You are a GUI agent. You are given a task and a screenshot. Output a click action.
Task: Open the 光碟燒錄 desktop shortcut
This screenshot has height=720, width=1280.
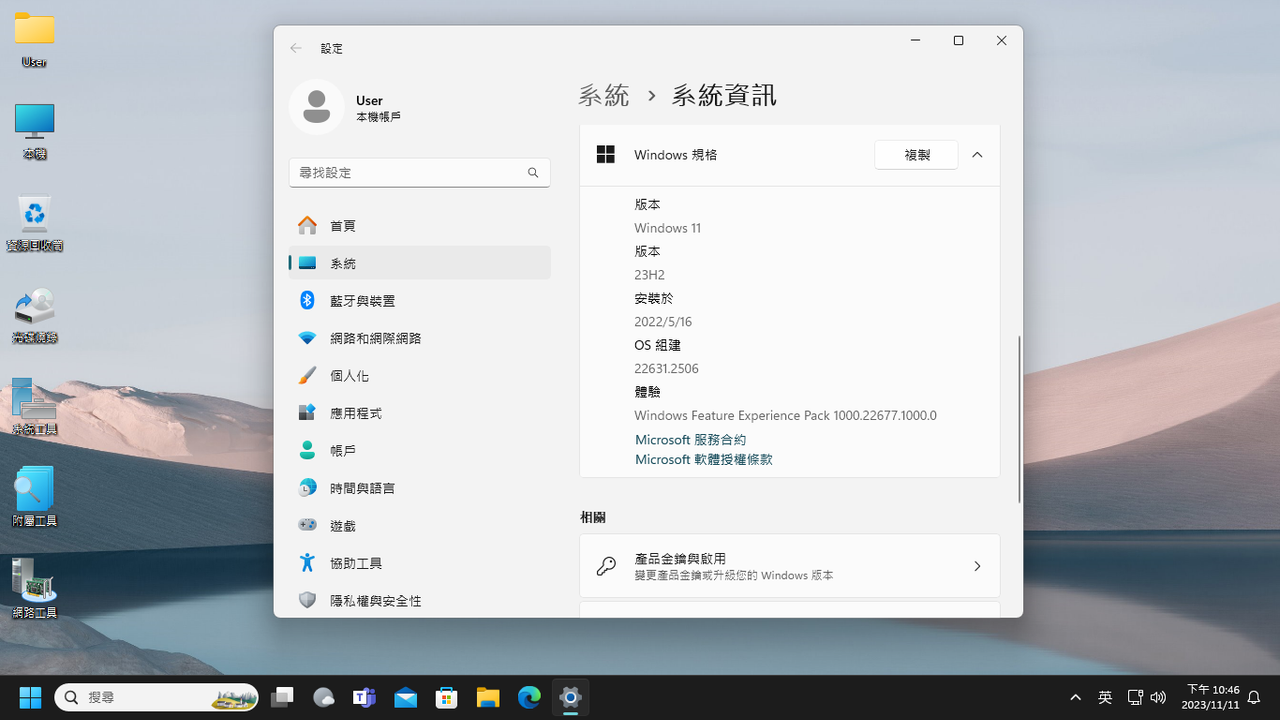pyautogui.click(x=35, y=315)
